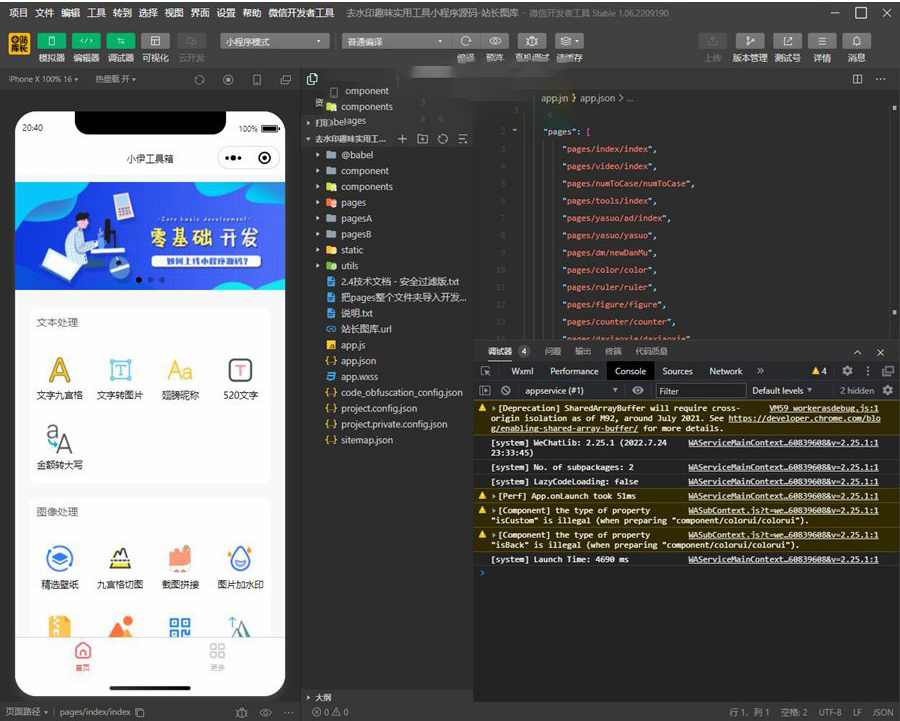Tap 图片加水印 tool in simulator
This screenshot has height=721, width=900.
[x=240, y=567]
